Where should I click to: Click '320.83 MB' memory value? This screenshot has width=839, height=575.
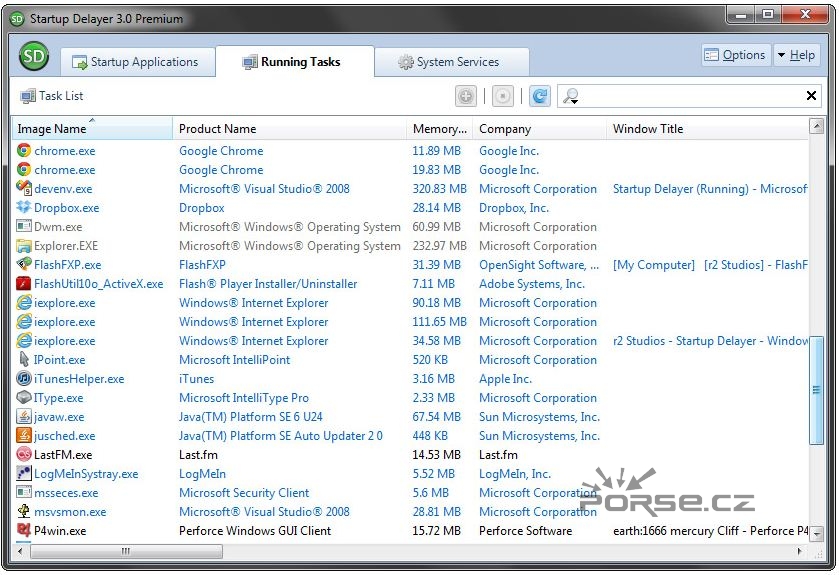[x=439, y=189]
